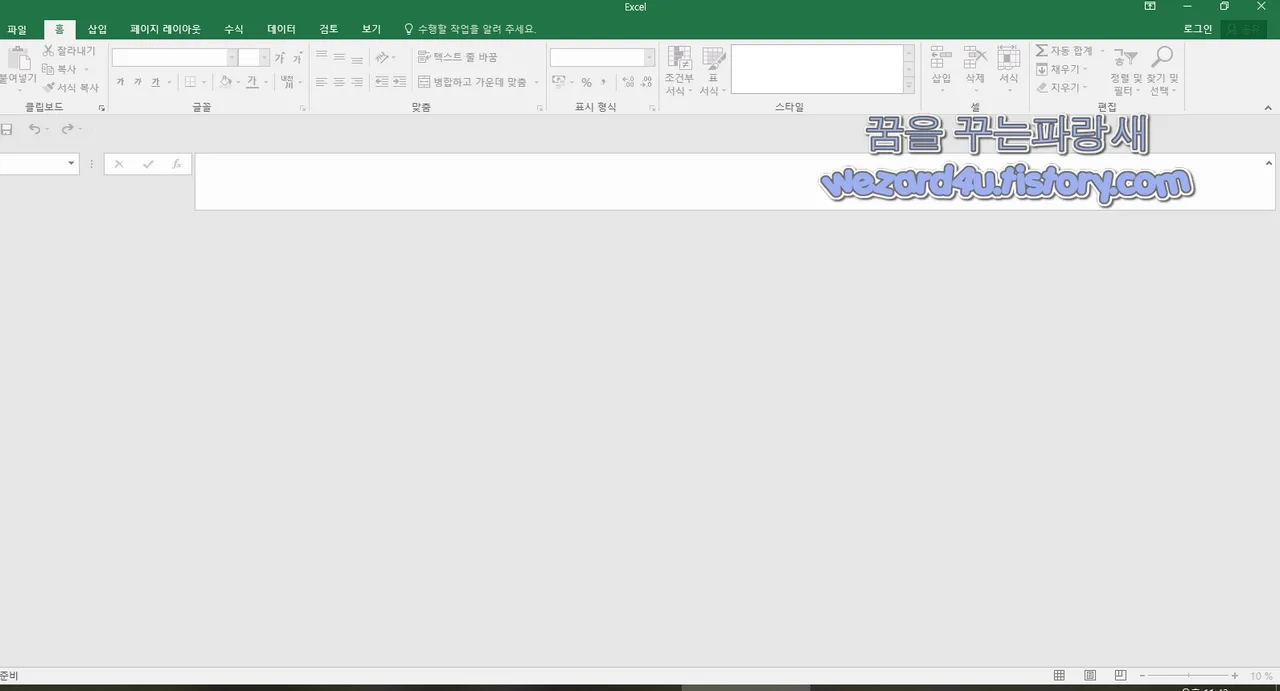The width and height of the screenshot is (1280, 691).
Task: Click the percent style icon
Action: coord(585,82)
